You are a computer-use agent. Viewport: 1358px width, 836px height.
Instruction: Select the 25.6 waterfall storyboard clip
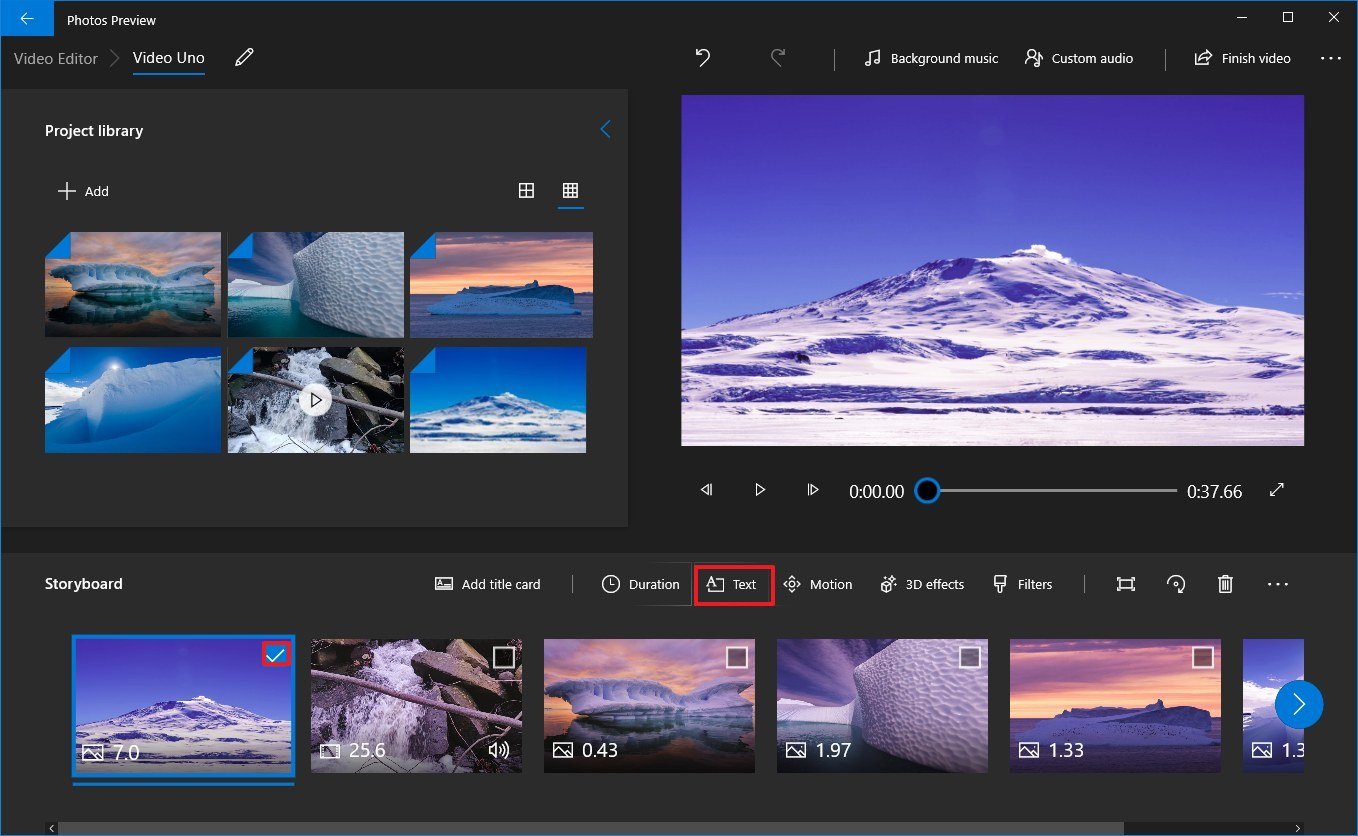point(416,706)
